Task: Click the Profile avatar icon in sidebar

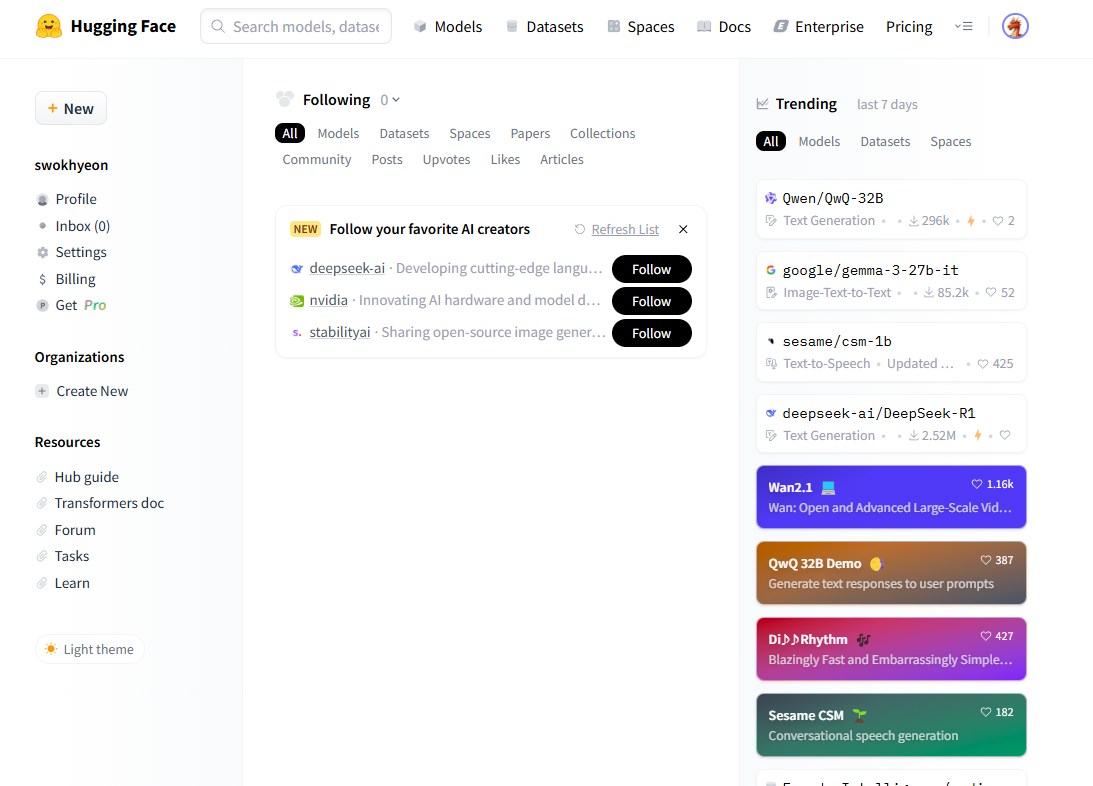Action: (43, 200)
